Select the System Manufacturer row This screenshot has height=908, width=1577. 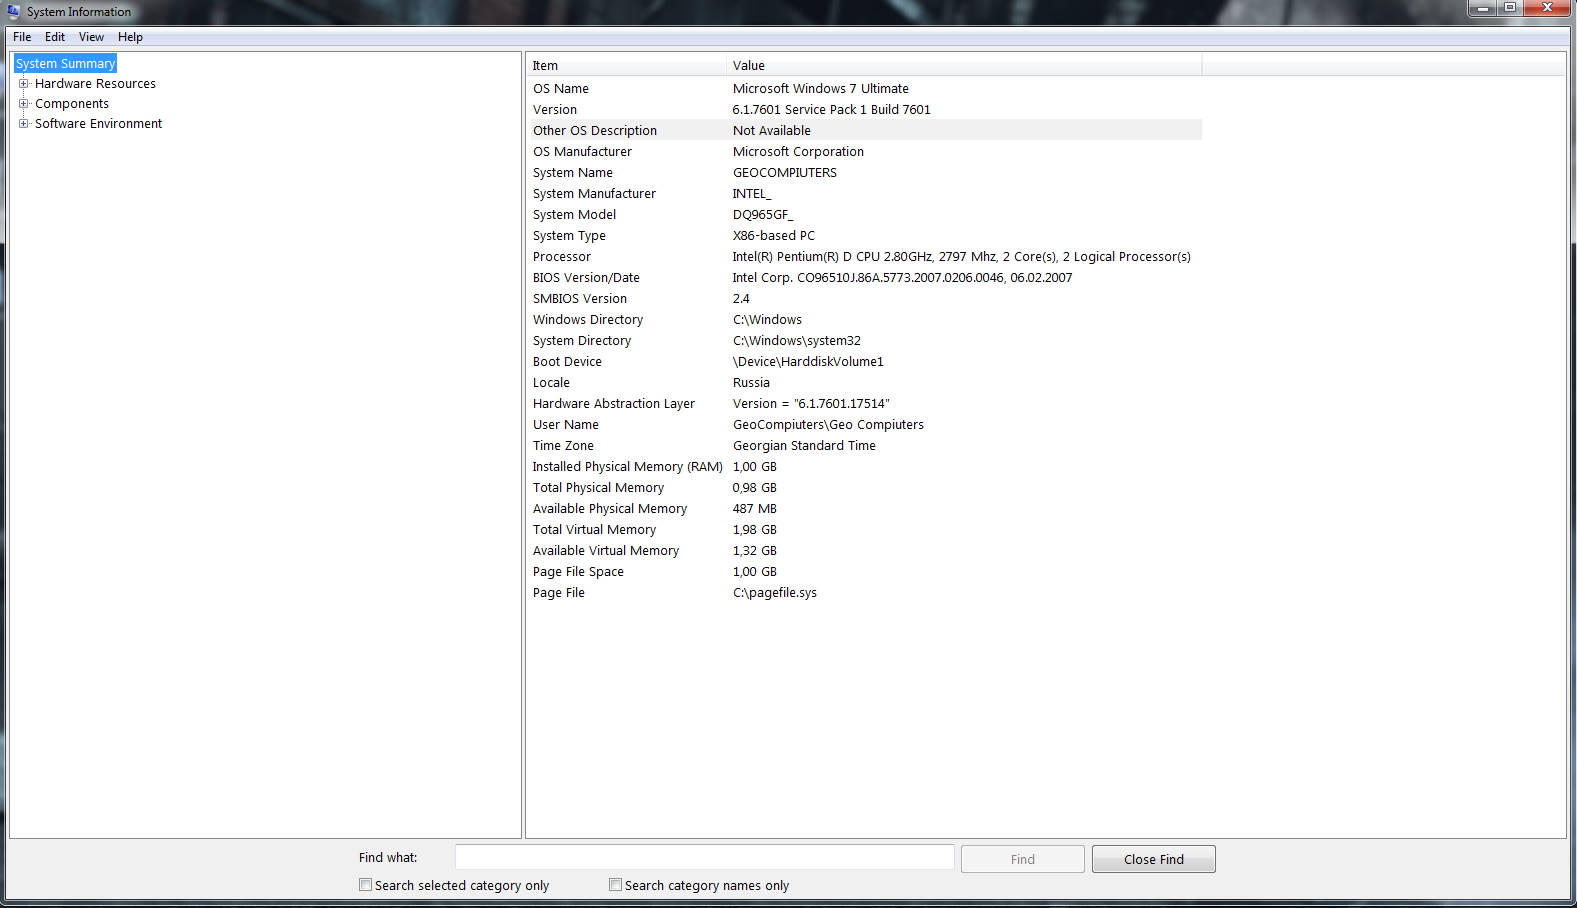click(864, 194)
